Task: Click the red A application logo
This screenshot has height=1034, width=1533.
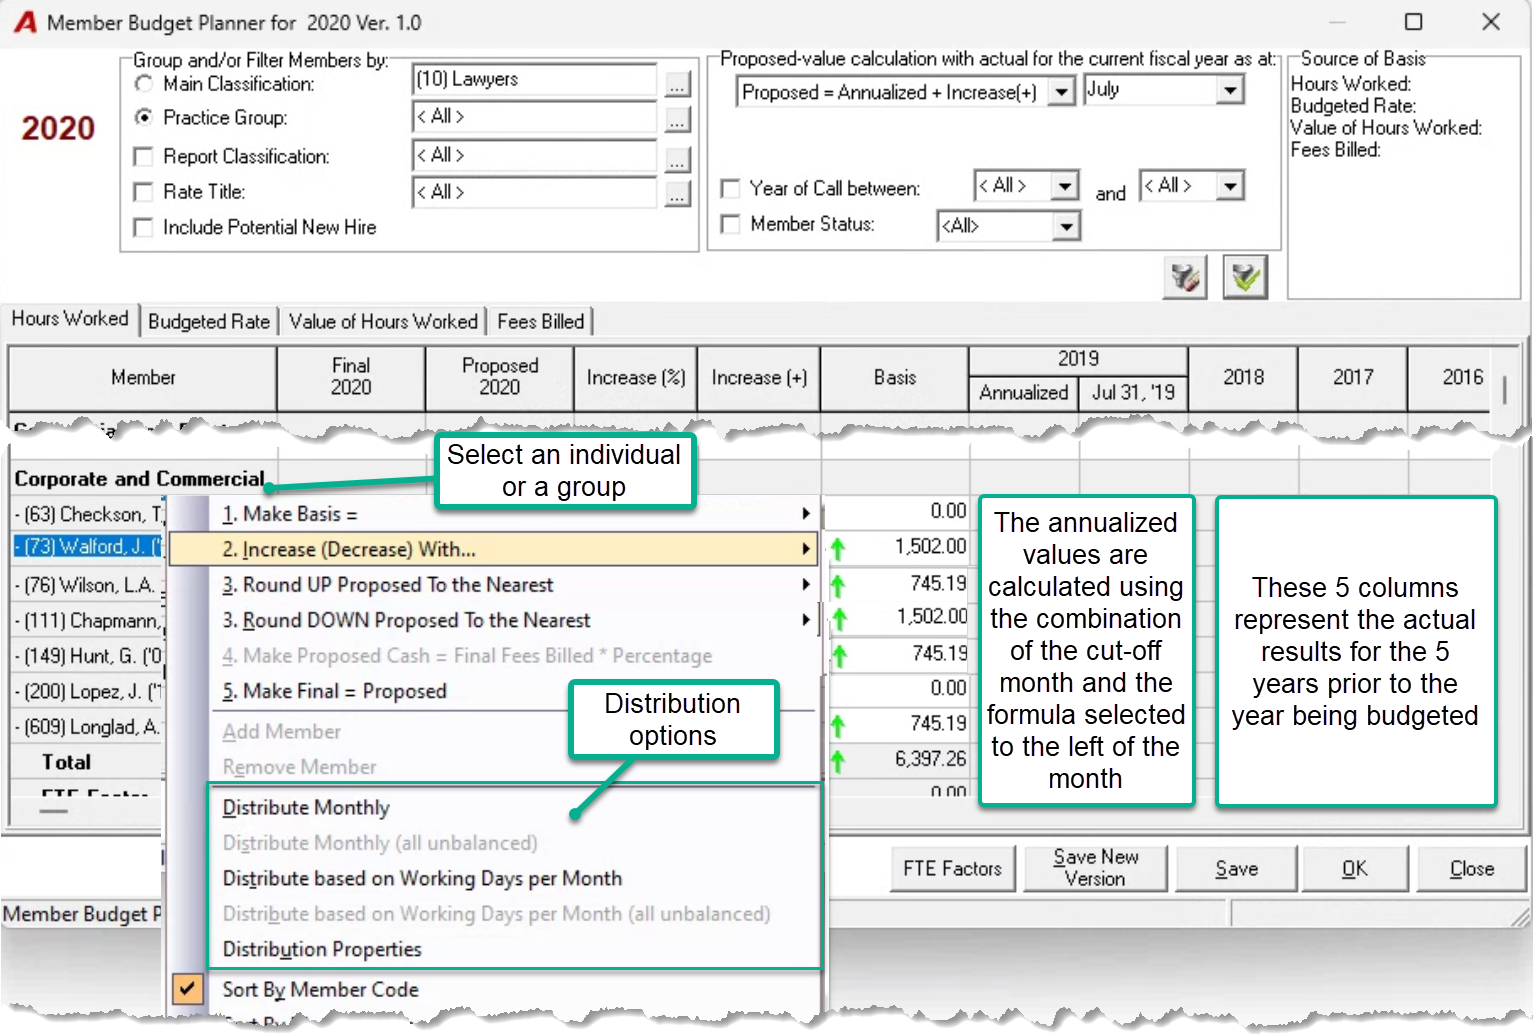Action: pyautogui.click(x=25, y=22)
